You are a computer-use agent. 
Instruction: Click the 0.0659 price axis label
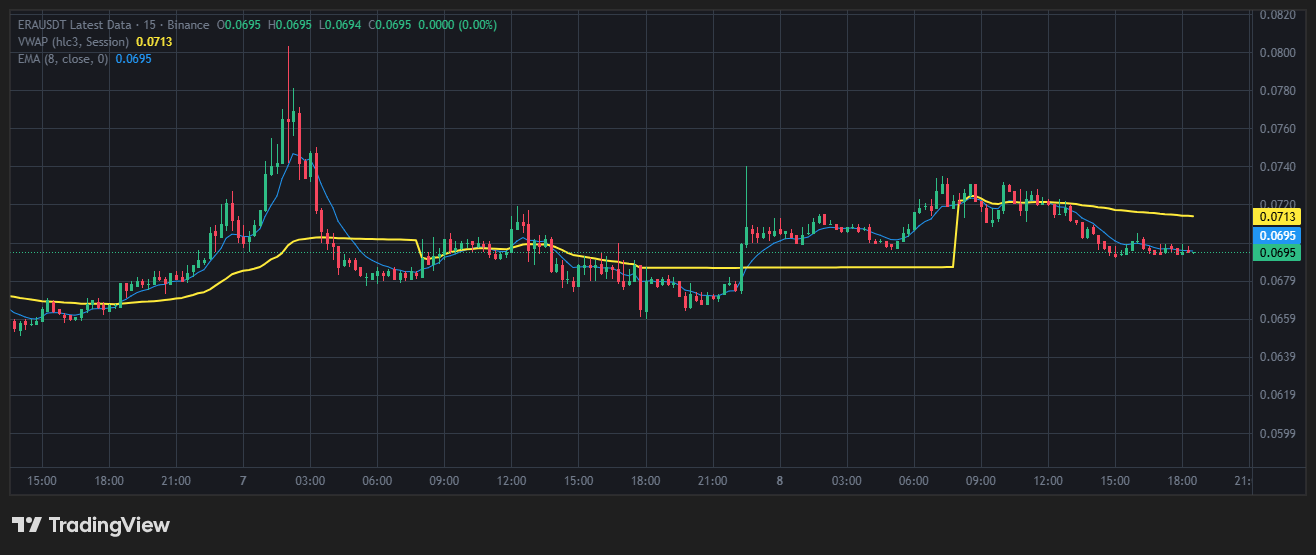point(1277,319)
